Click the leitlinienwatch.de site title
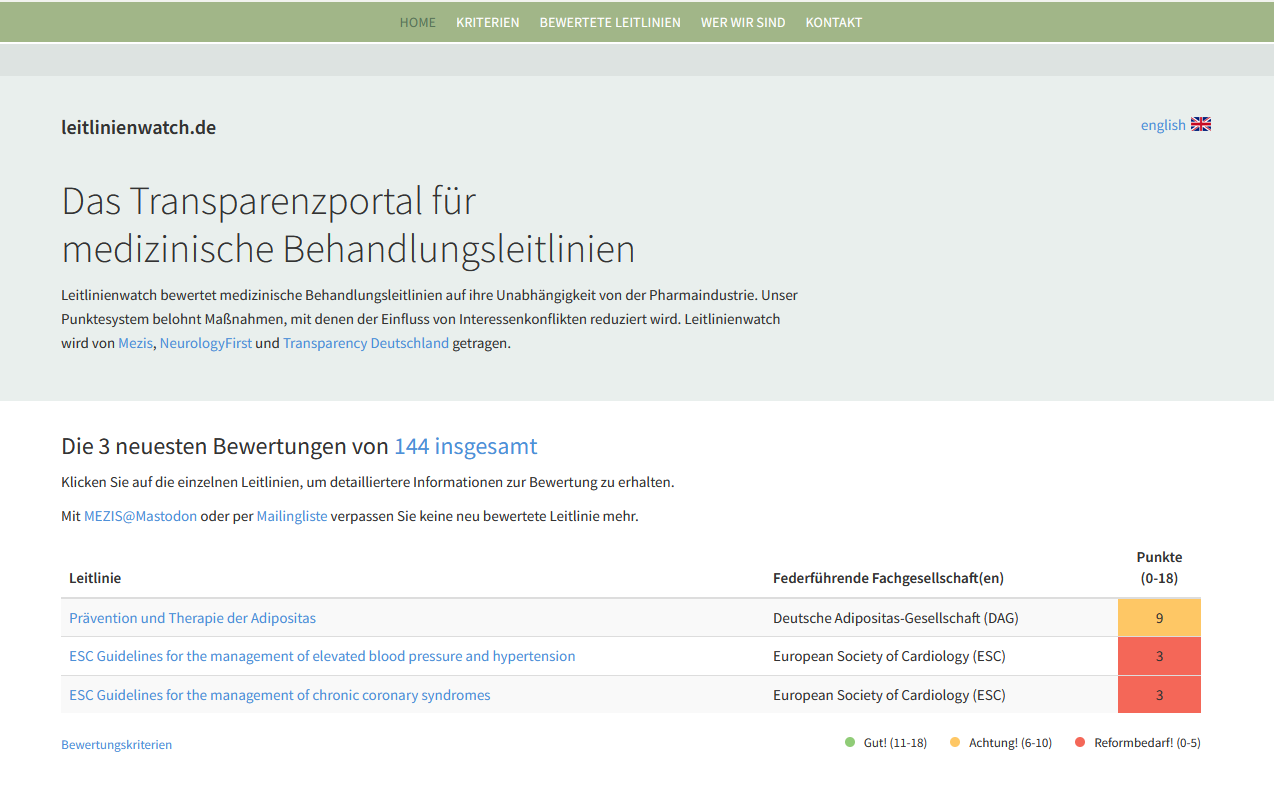The image size is (1274, 788). [138, 127]
